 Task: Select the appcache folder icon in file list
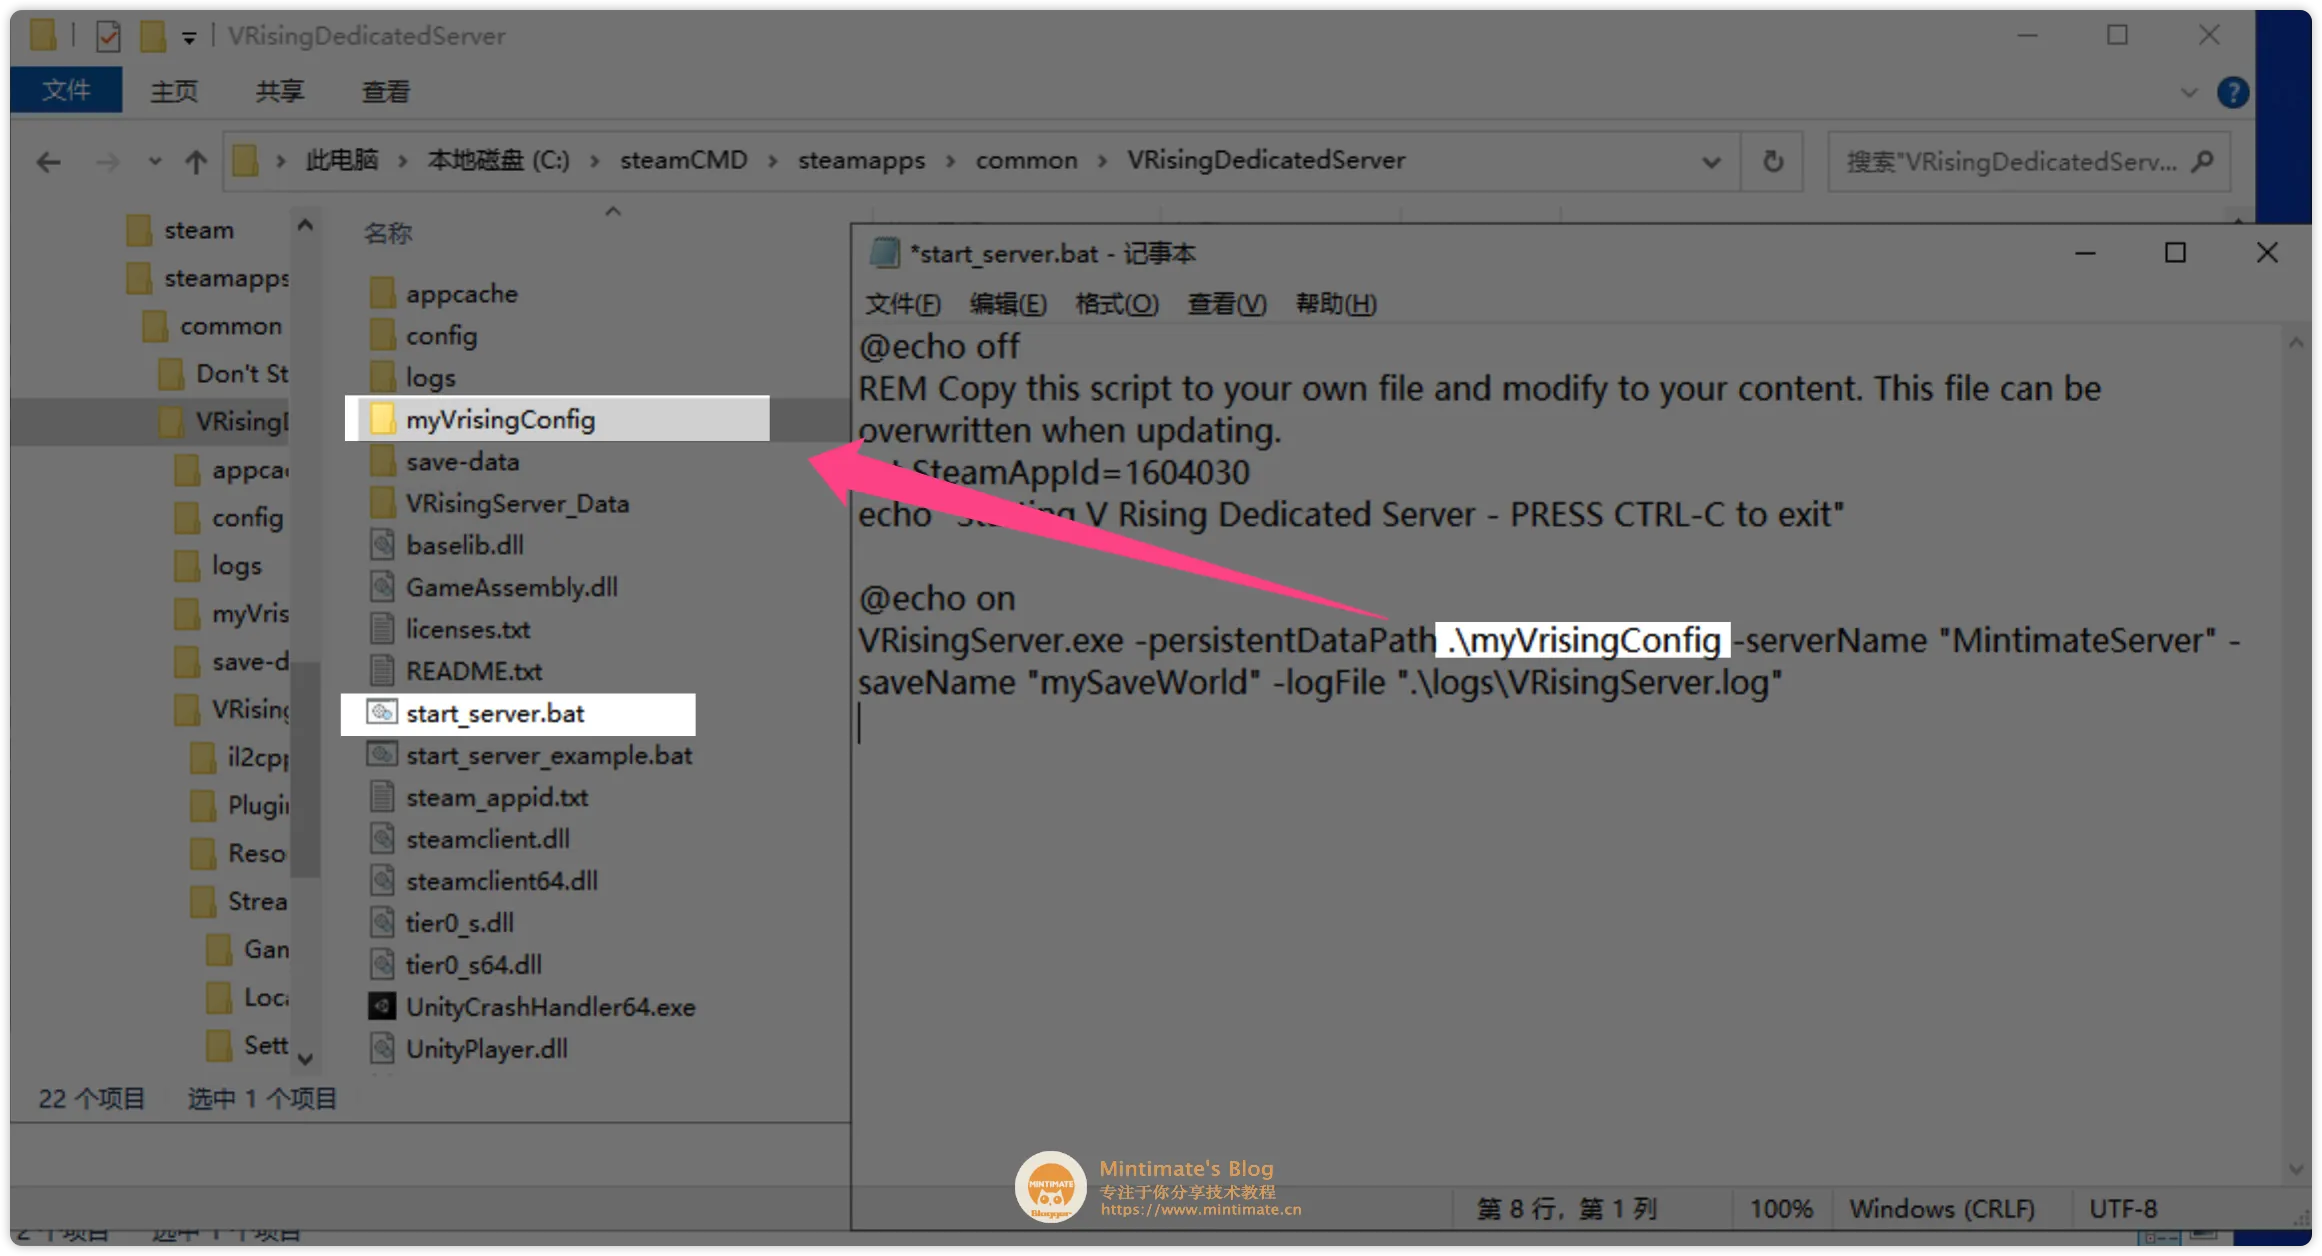(382, 293)
